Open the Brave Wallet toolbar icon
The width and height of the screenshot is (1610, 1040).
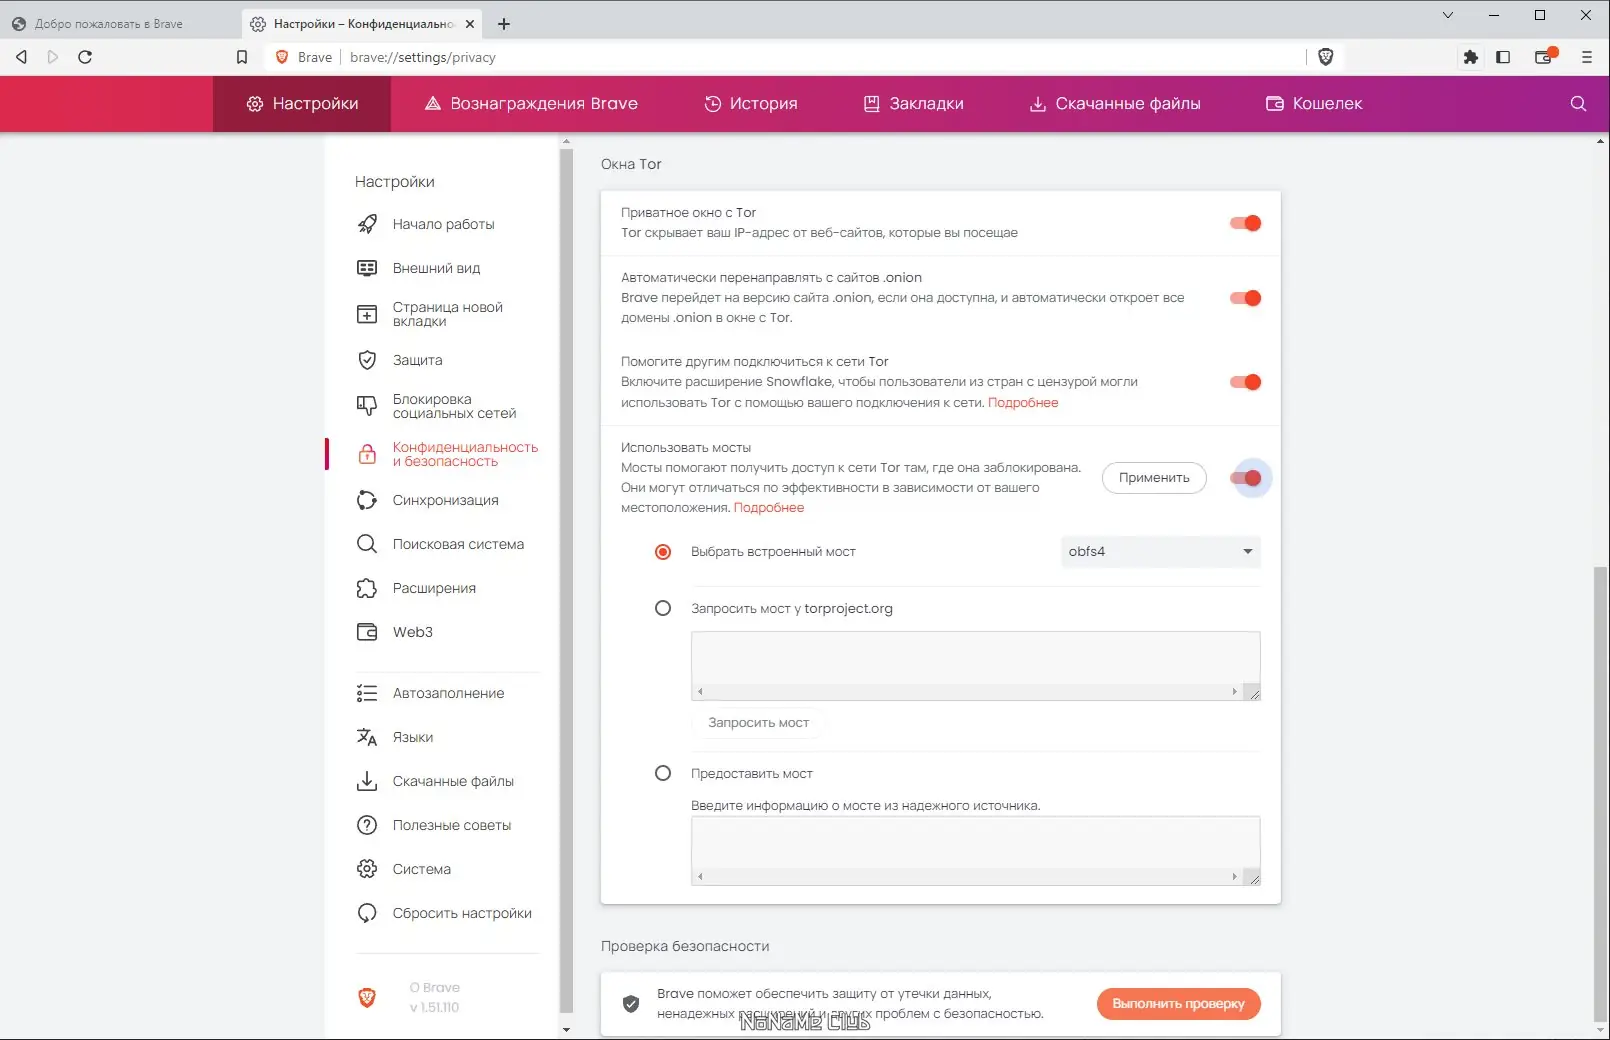point(1545,56)
